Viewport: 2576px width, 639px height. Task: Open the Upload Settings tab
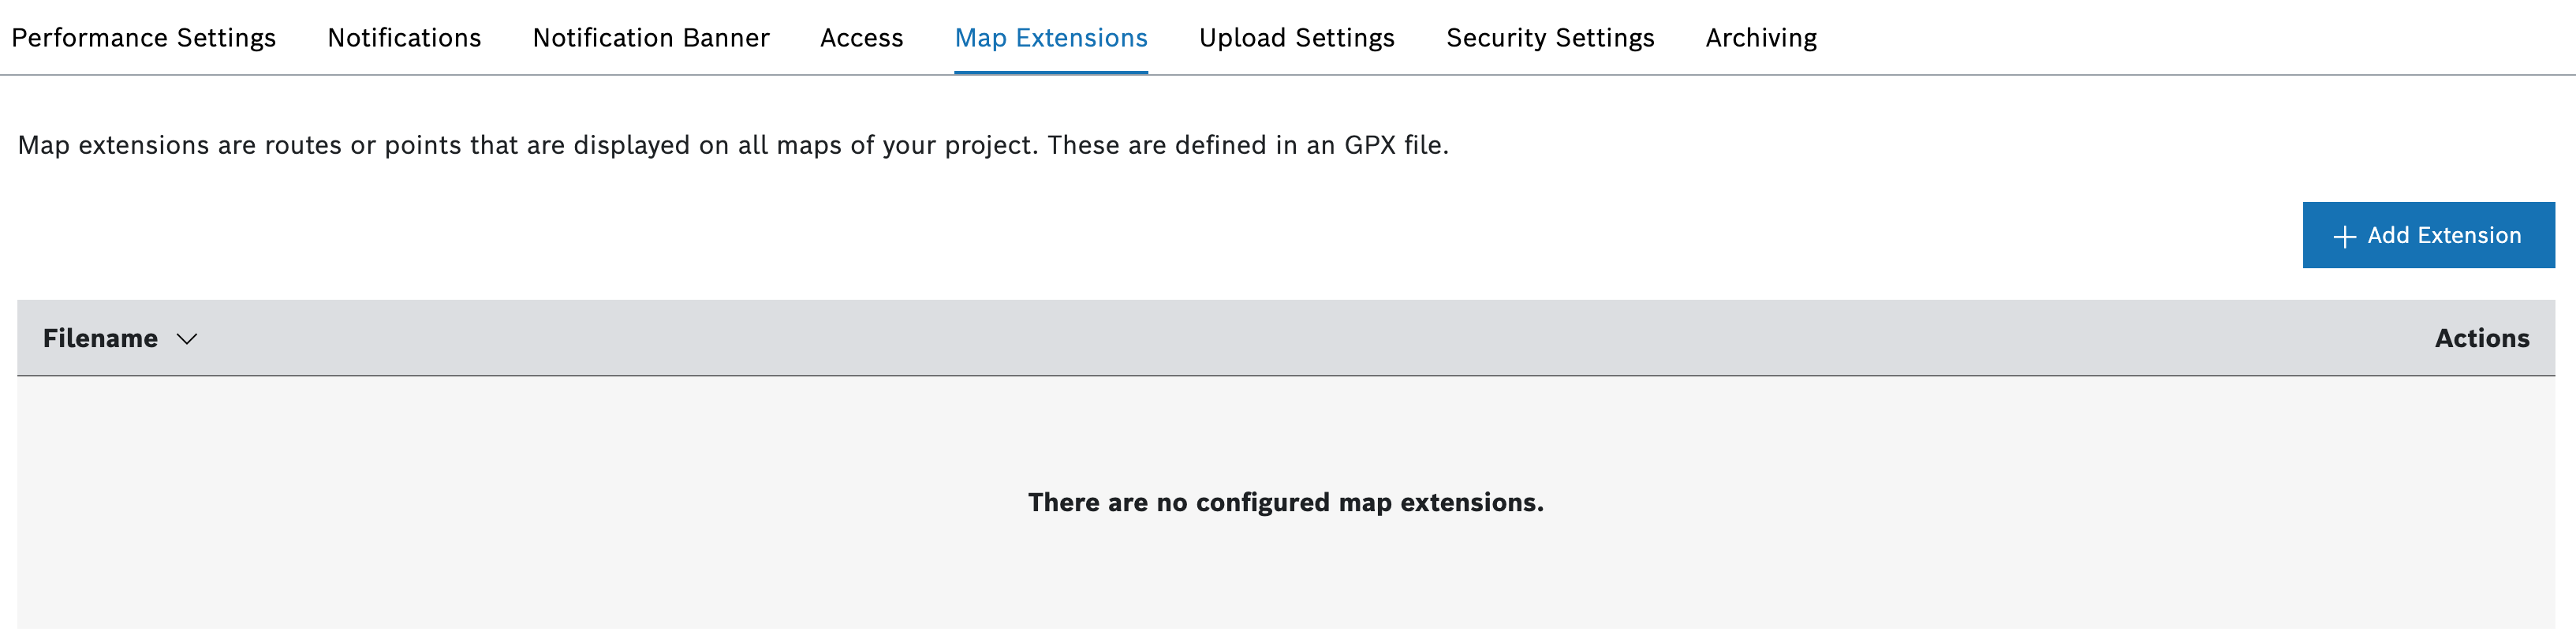coord(1296,38)
